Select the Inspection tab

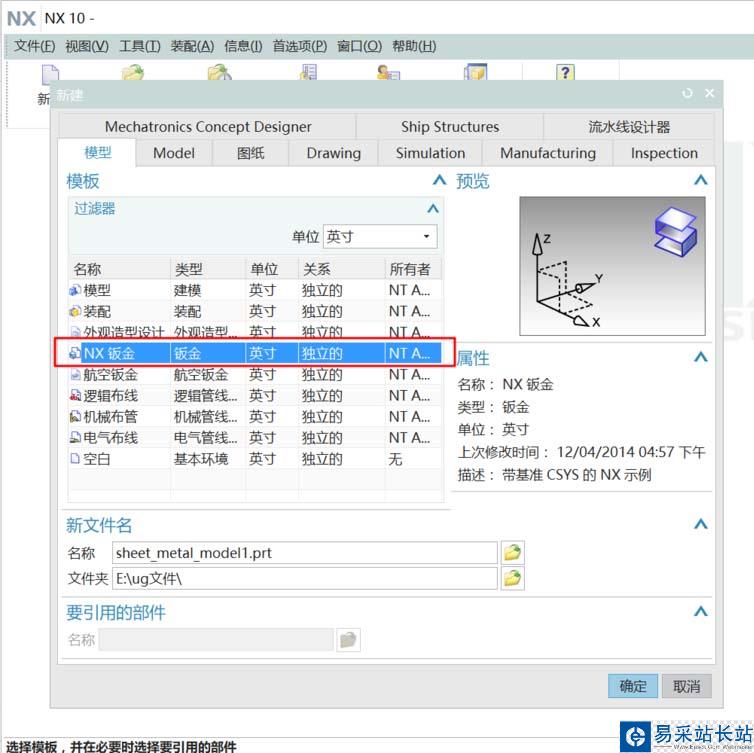[664, 153]
